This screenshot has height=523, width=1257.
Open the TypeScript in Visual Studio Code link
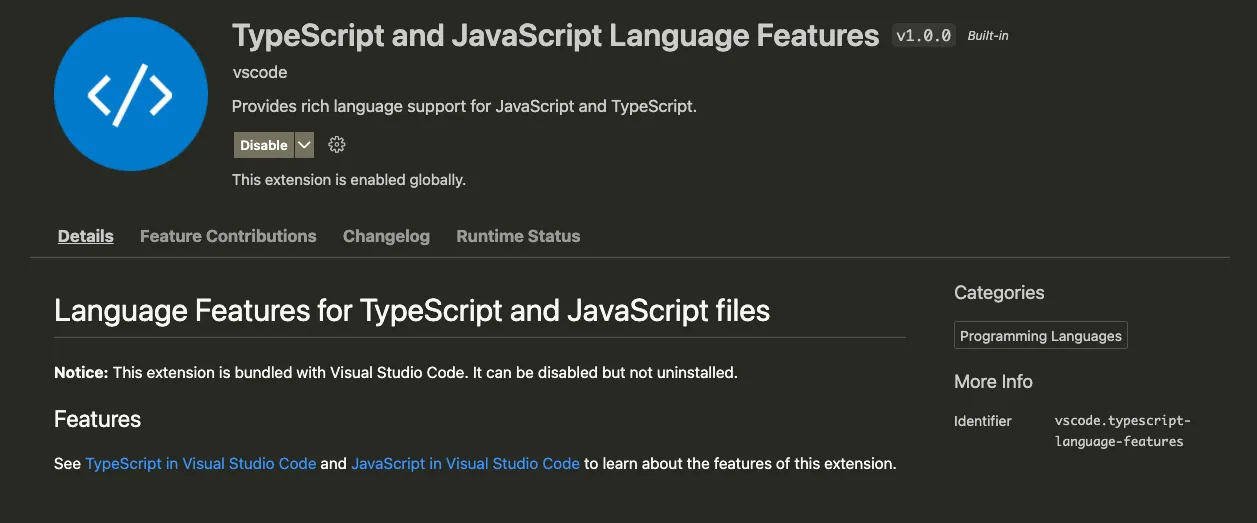pos(201,464)
